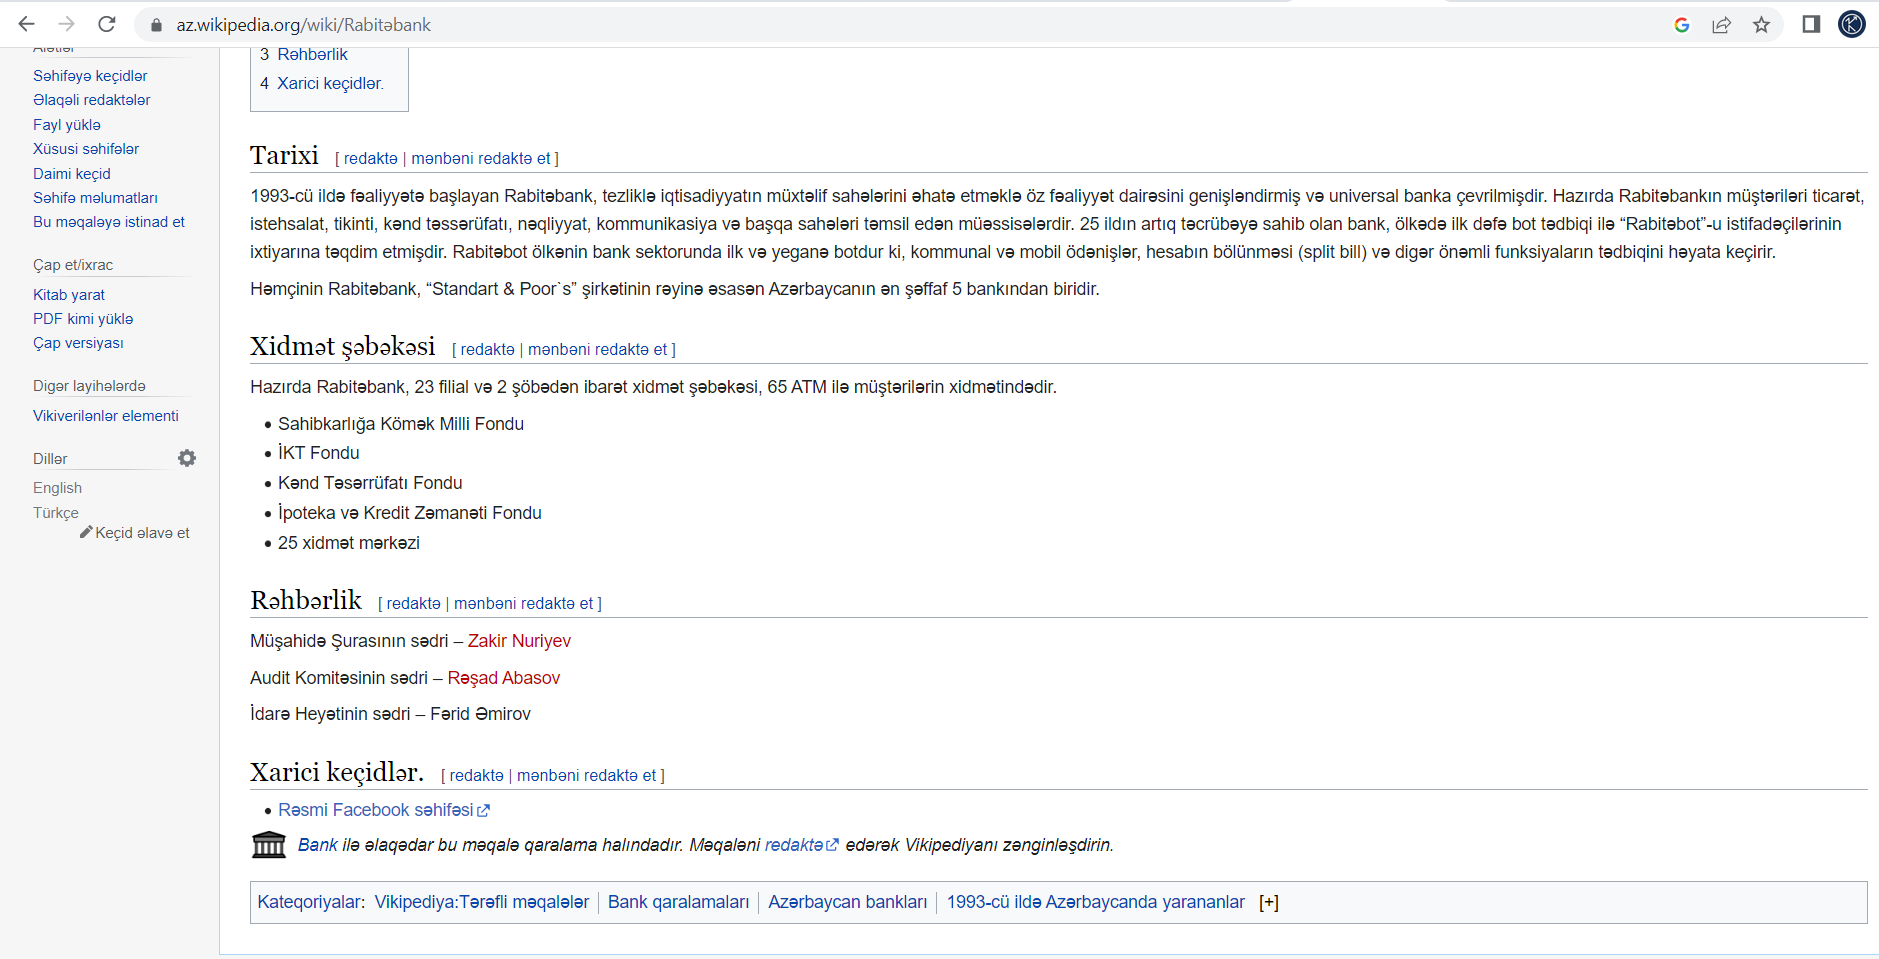Select list item Sahibkarlığa Kömək Milli Fondu
Screen dimensions: 1879x959
(x=401, y=424)
